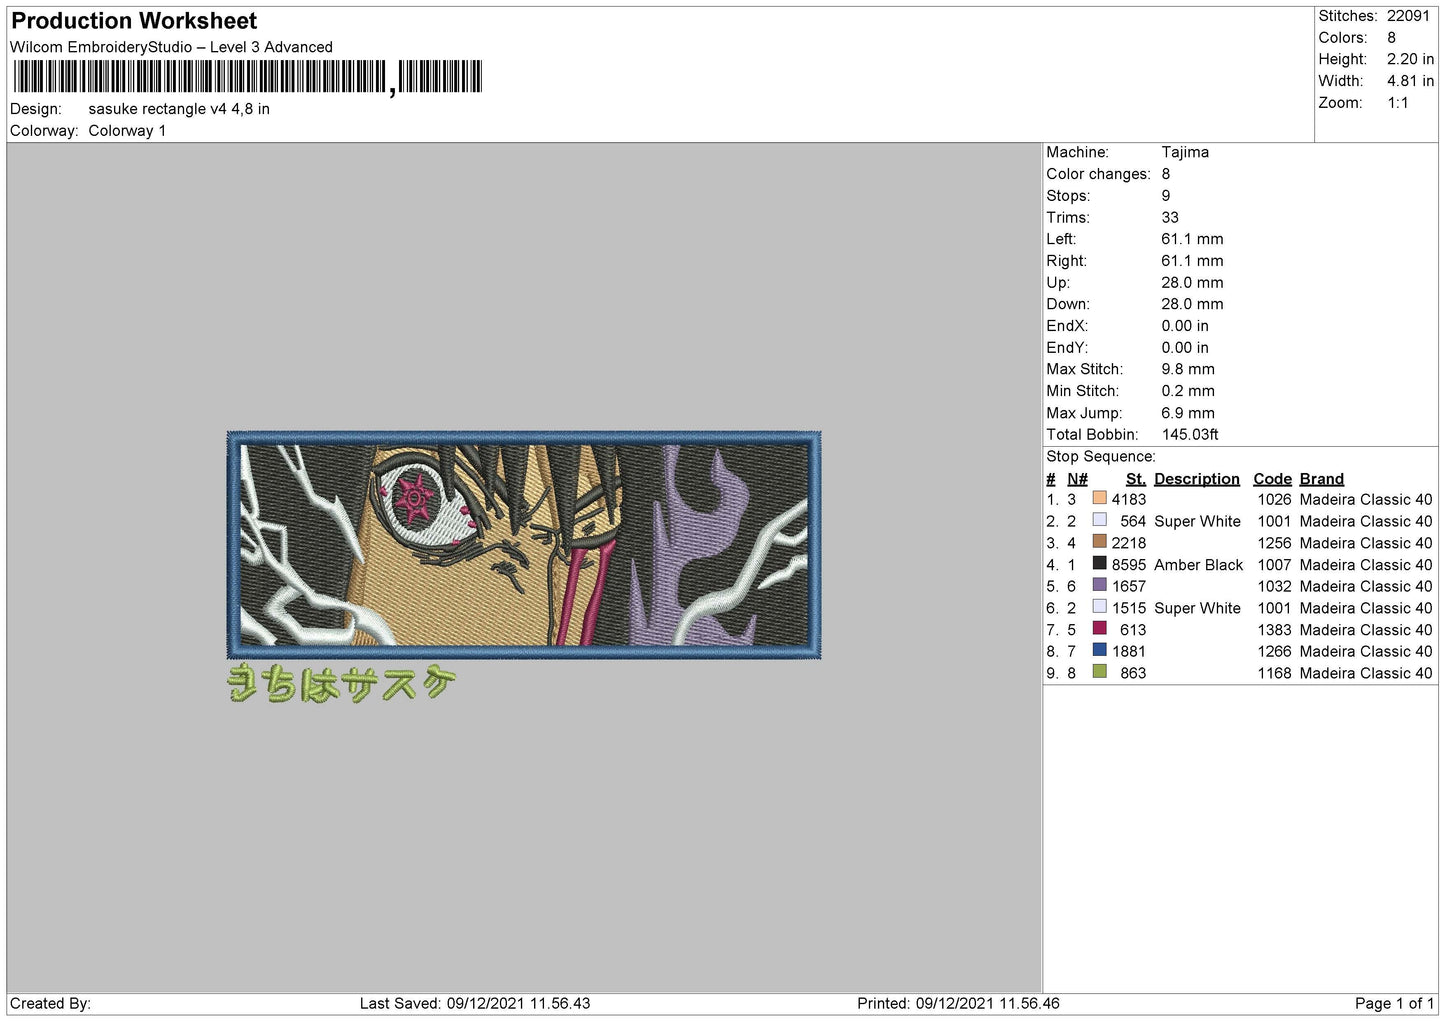Click the Left value '61.1 mm'

coord(1192,239)
